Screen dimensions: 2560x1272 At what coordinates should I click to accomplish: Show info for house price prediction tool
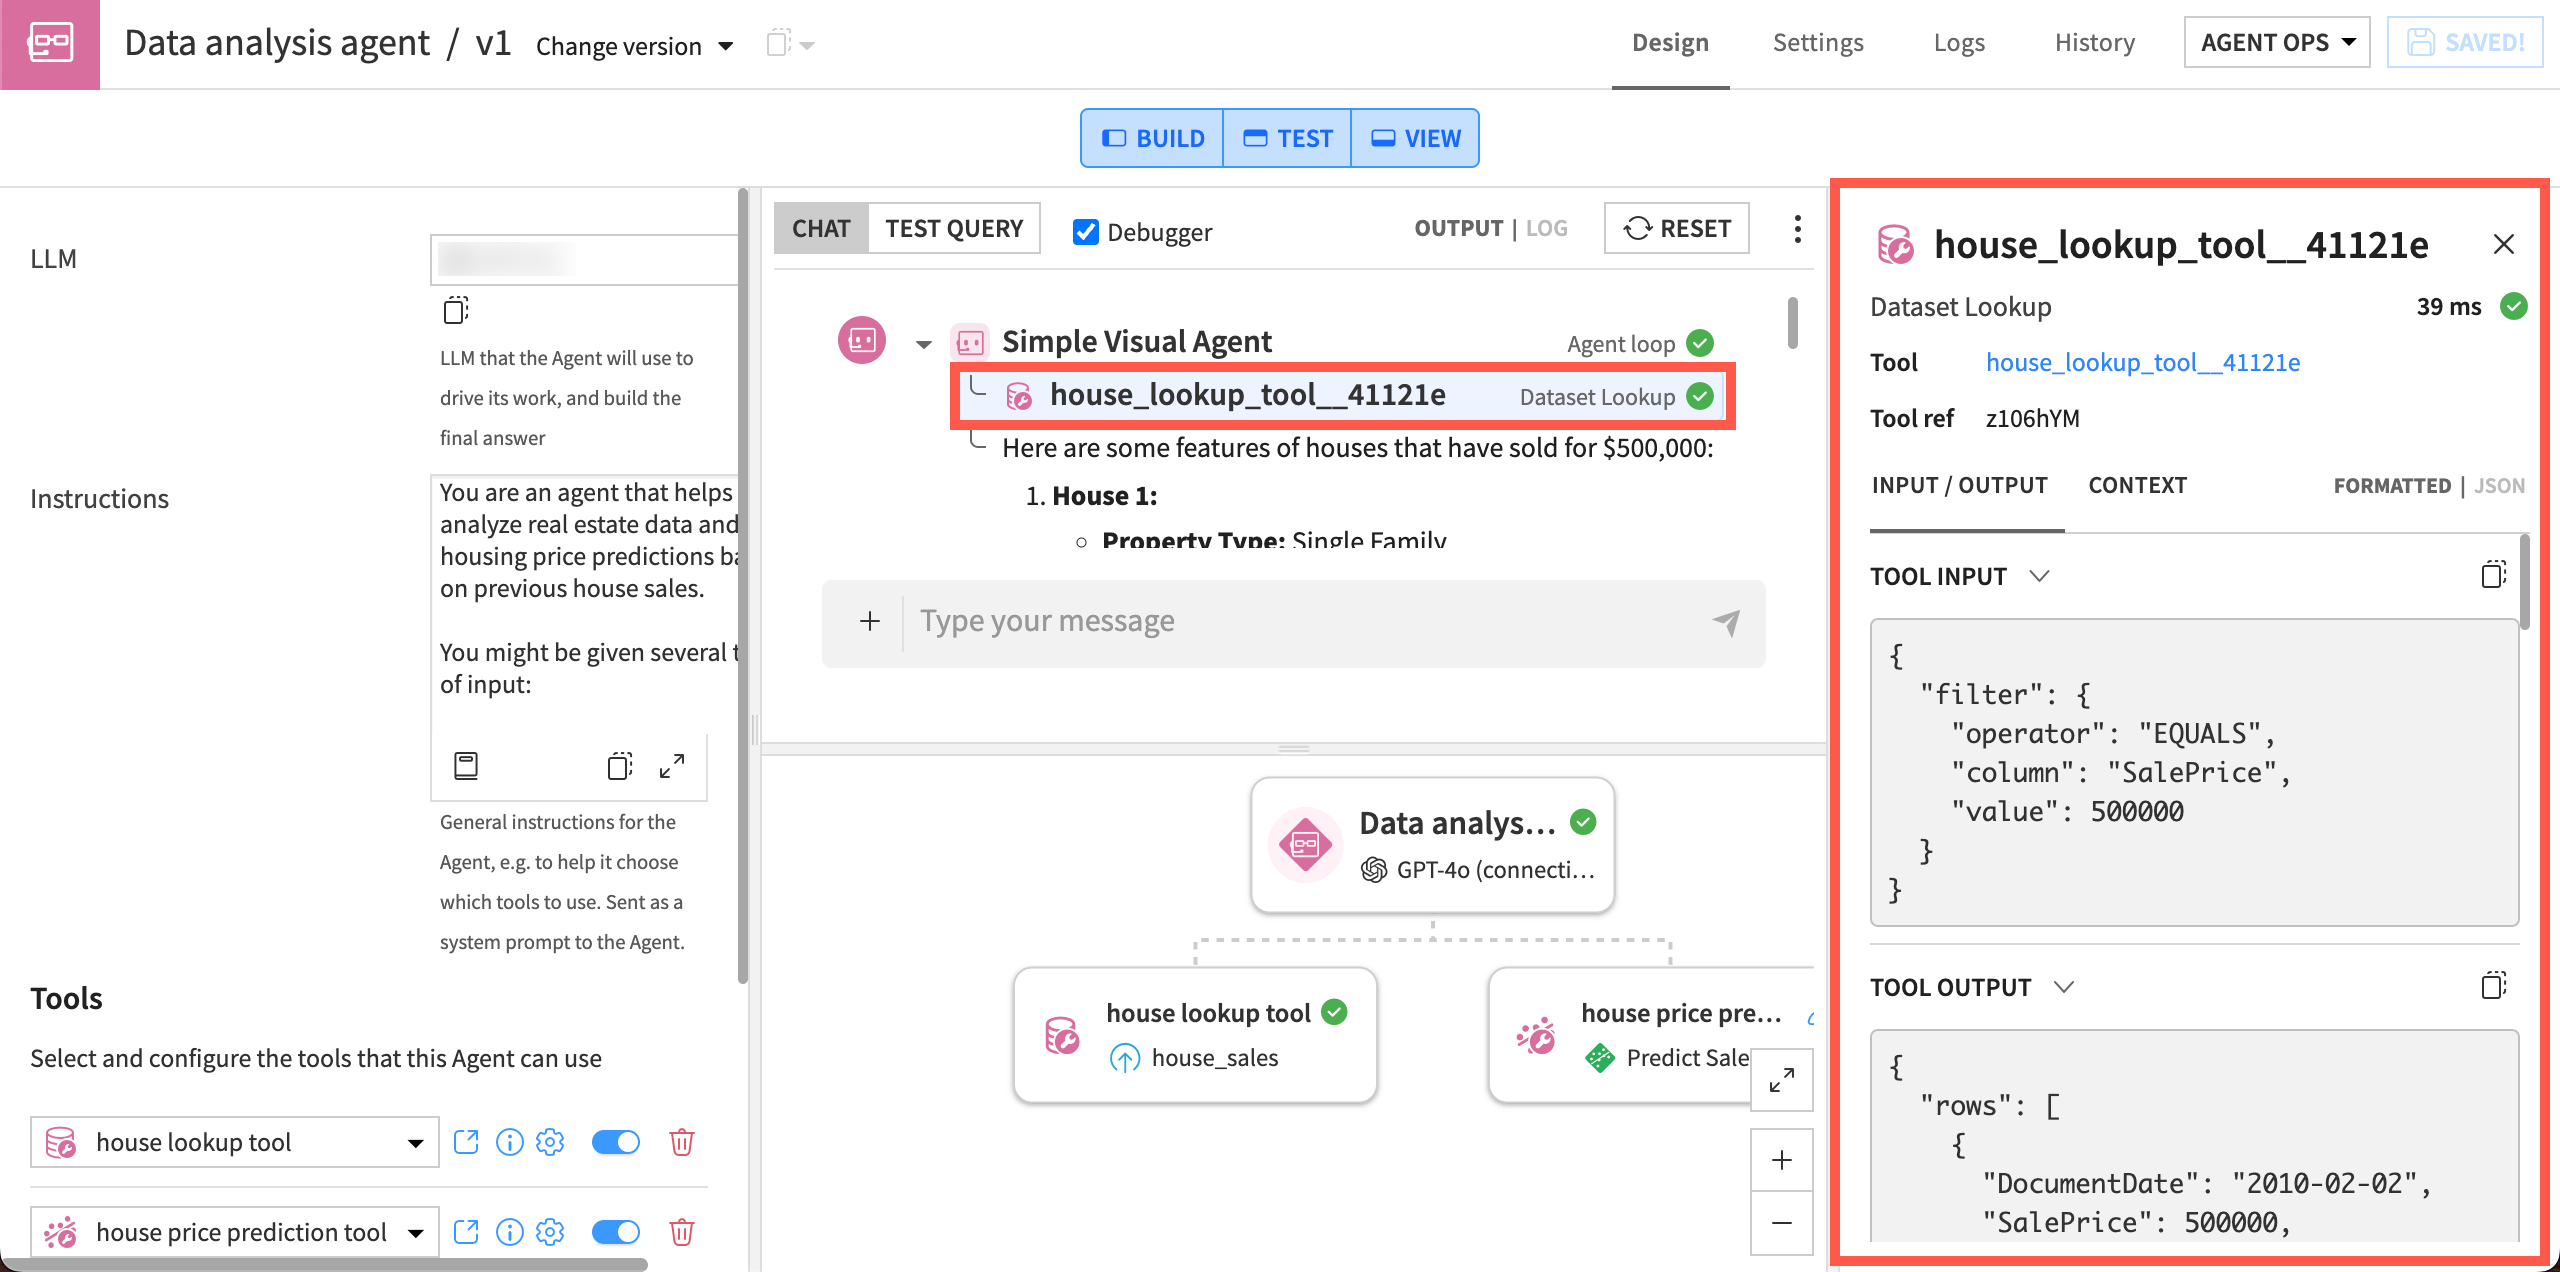[510, 1232]
